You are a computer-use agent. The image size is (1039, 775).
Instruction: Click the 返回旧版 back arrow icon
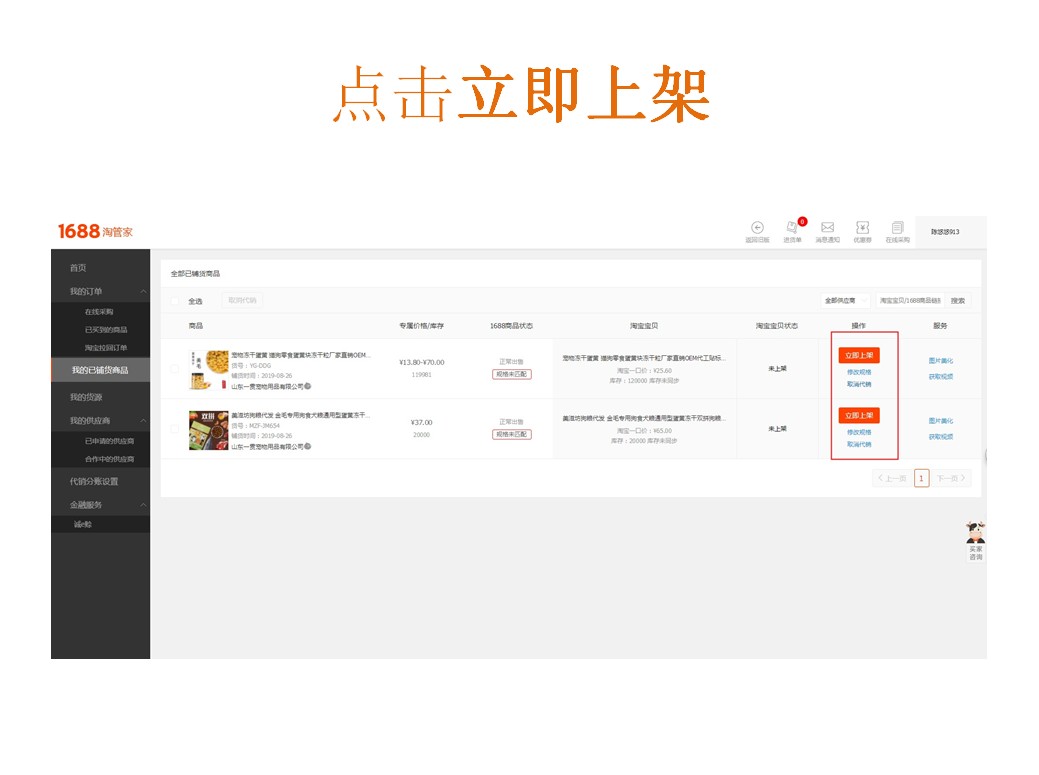click(756, 231)
